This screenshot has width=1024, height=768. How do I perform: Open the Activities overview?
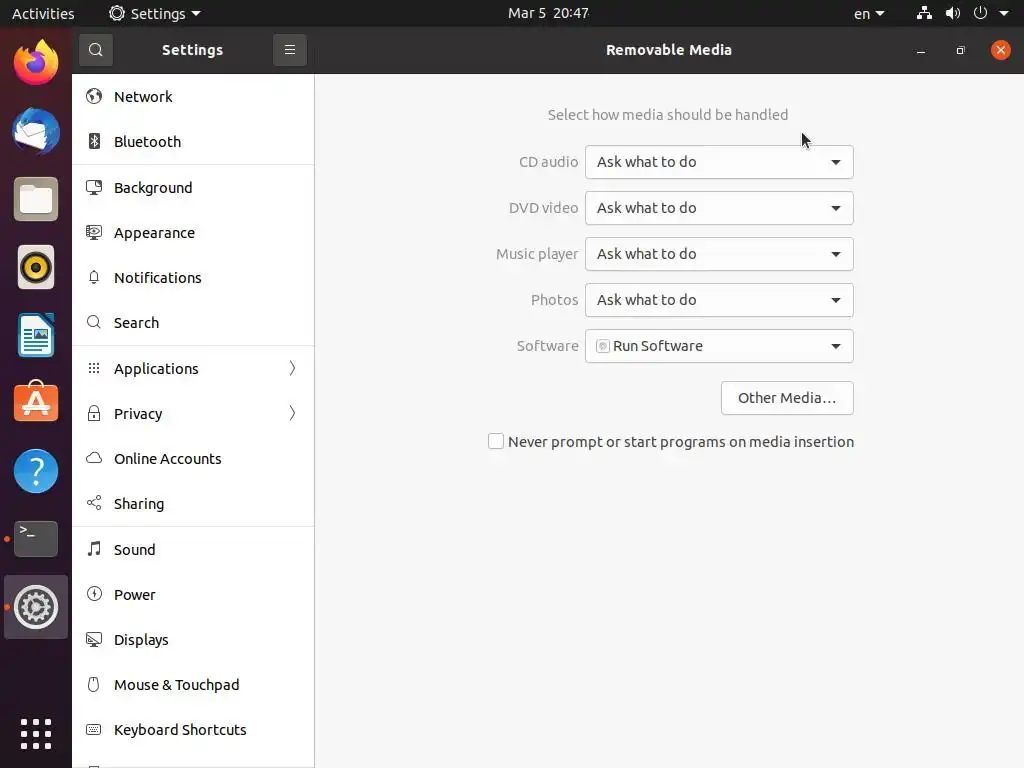point(43,14)
